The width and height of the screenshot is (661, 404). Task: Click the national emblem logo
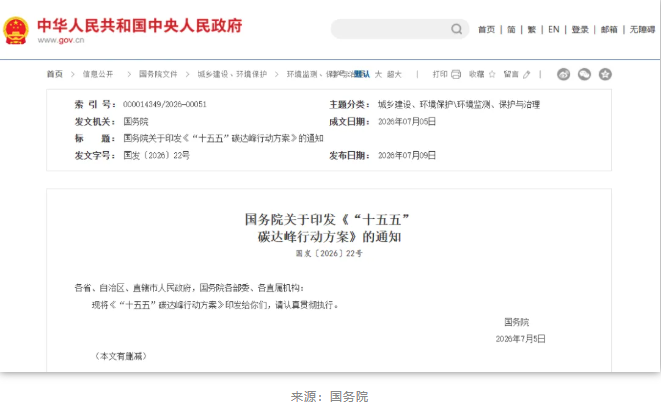point(16,30)
